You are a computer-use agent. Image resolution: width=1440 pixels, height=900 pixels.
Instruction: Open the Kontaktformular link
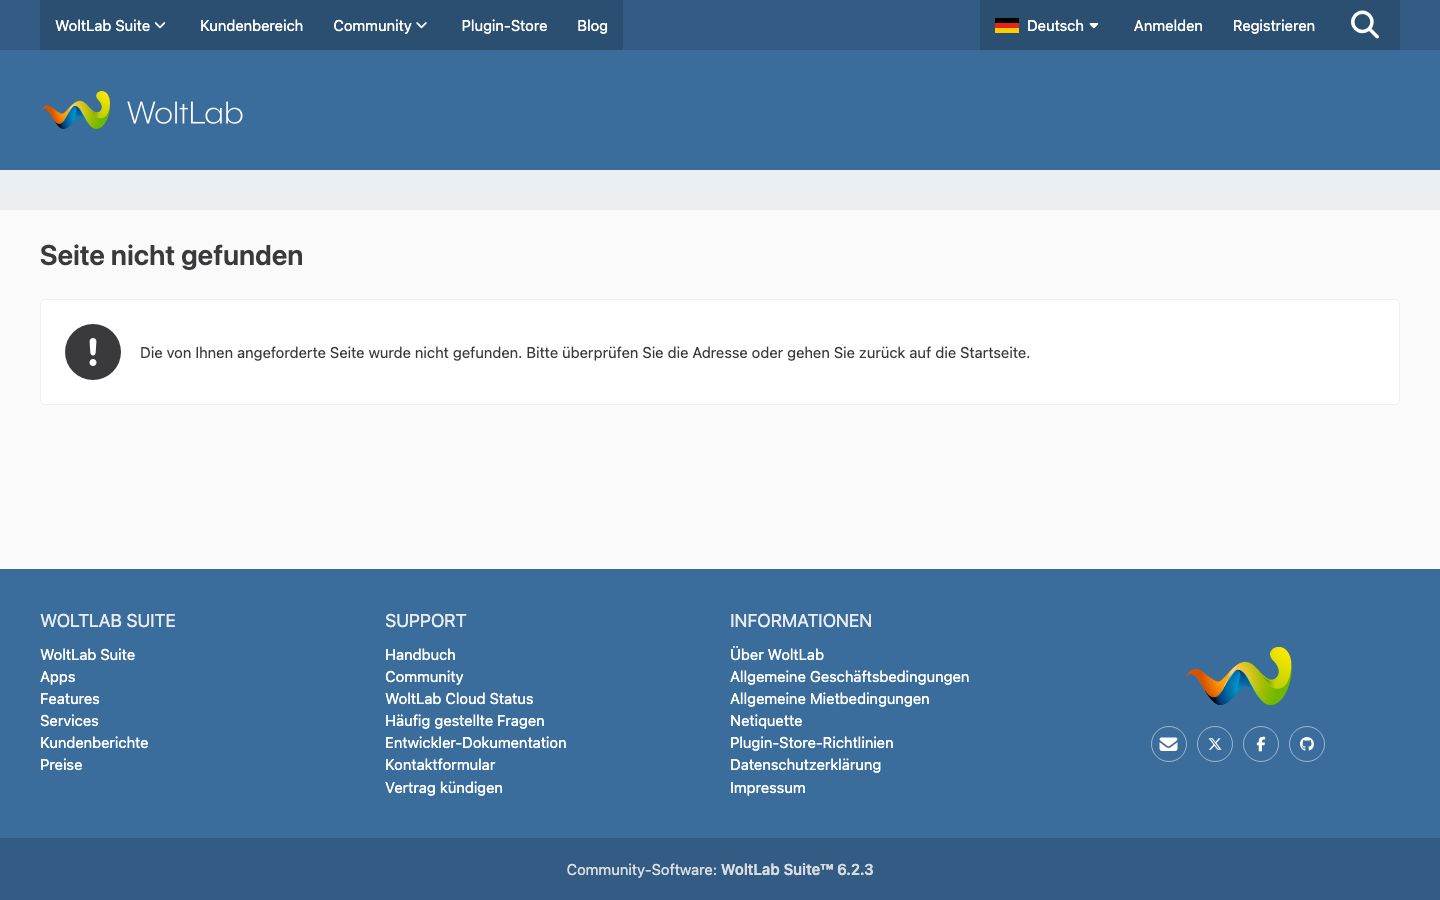coord(440,765)
